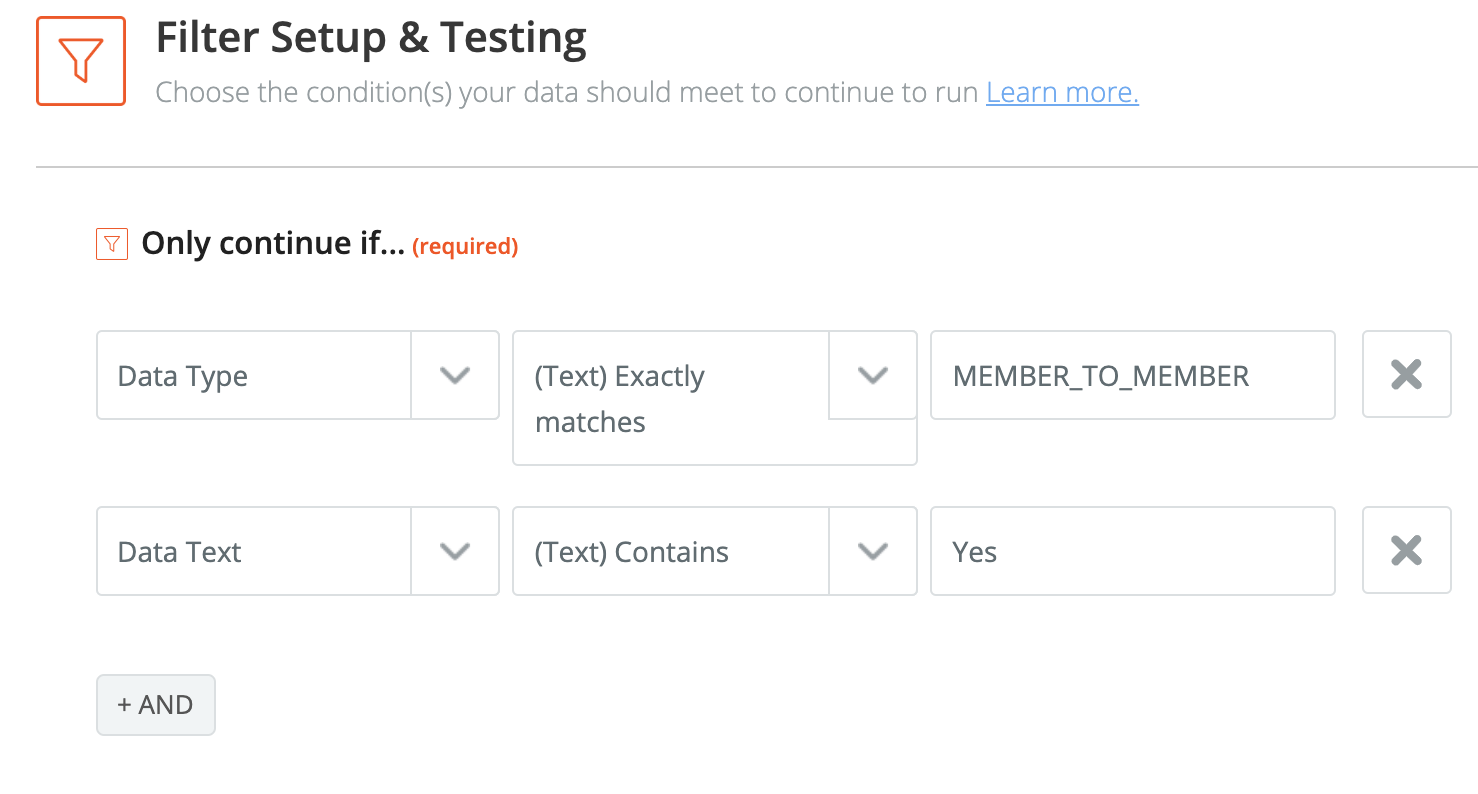Focus the Yes value input field
This screenshot has width=1478, height=794.
(x=1132, y=551)
